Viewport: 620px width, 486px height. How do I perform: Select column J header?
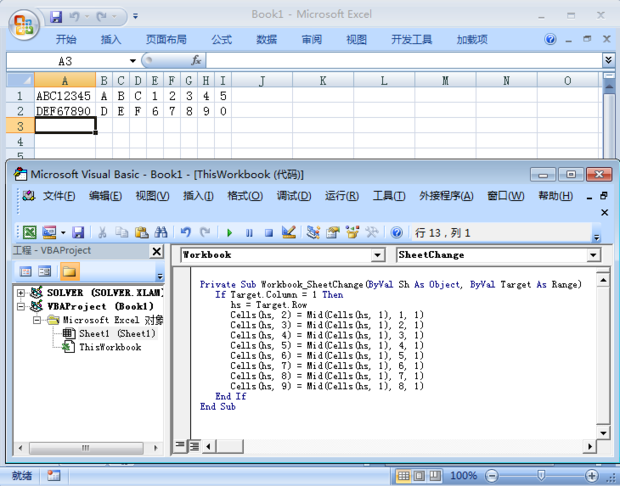262,81
